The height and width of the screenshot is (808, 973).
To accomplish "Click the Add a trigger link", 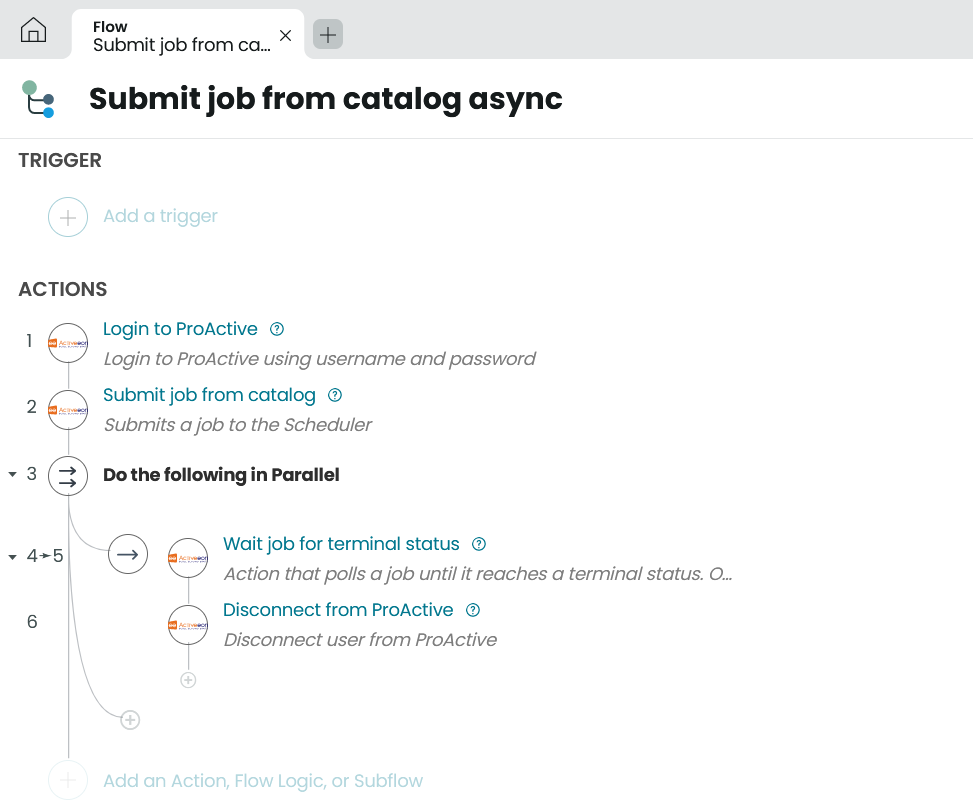I will 160,216.
